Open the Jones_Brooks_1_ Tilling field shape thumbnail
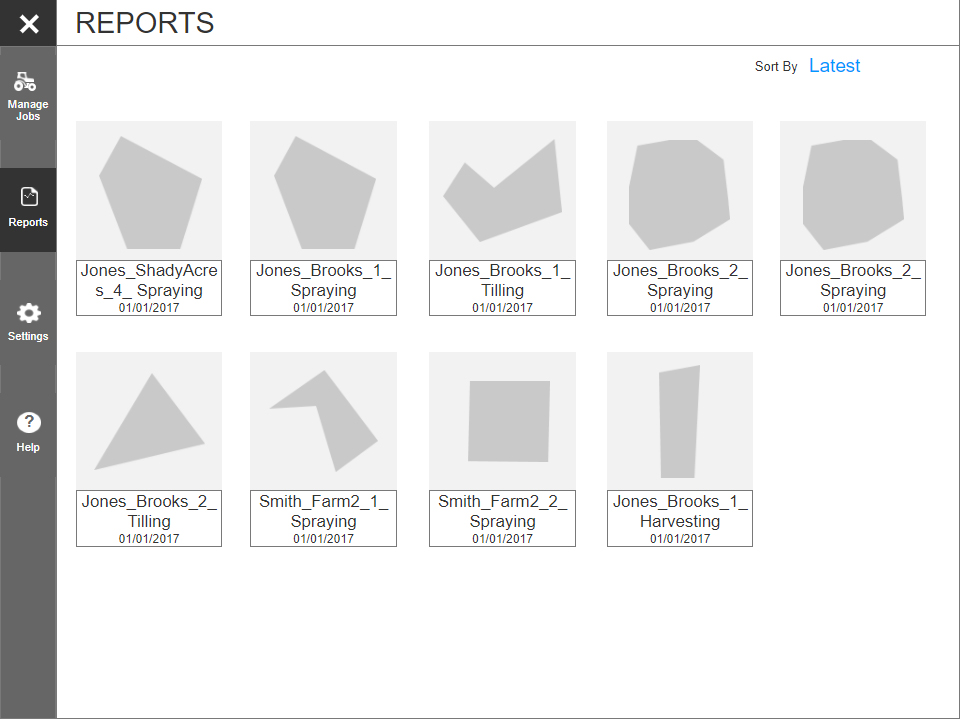Screen dimensions: 961x721 (502, 191)
